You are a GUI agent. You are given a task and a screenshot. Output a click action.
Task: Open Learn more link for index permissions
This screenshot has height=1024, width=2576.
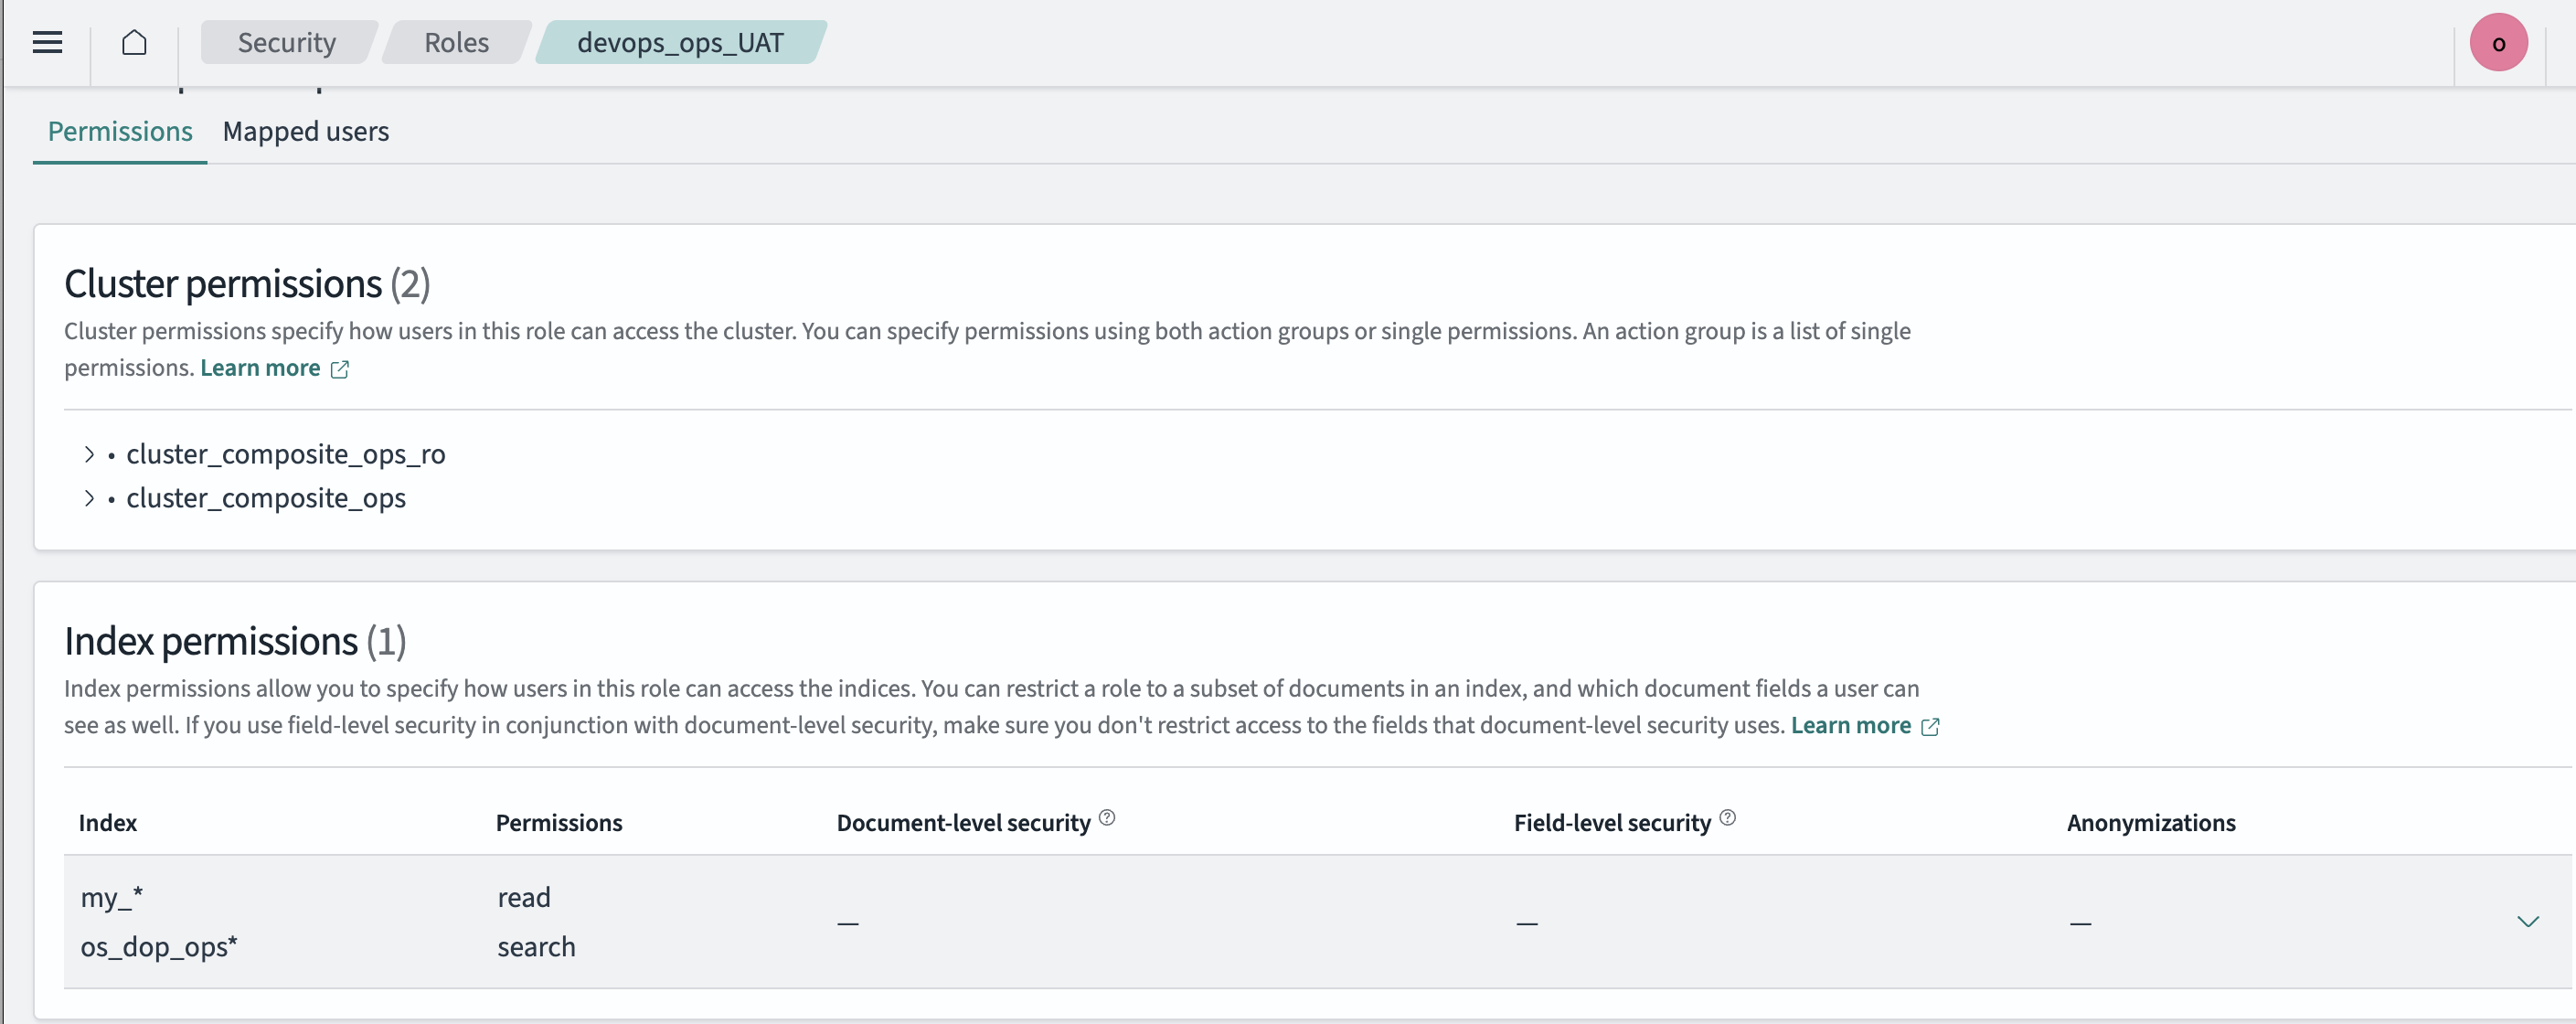[x=1850, y=725]
